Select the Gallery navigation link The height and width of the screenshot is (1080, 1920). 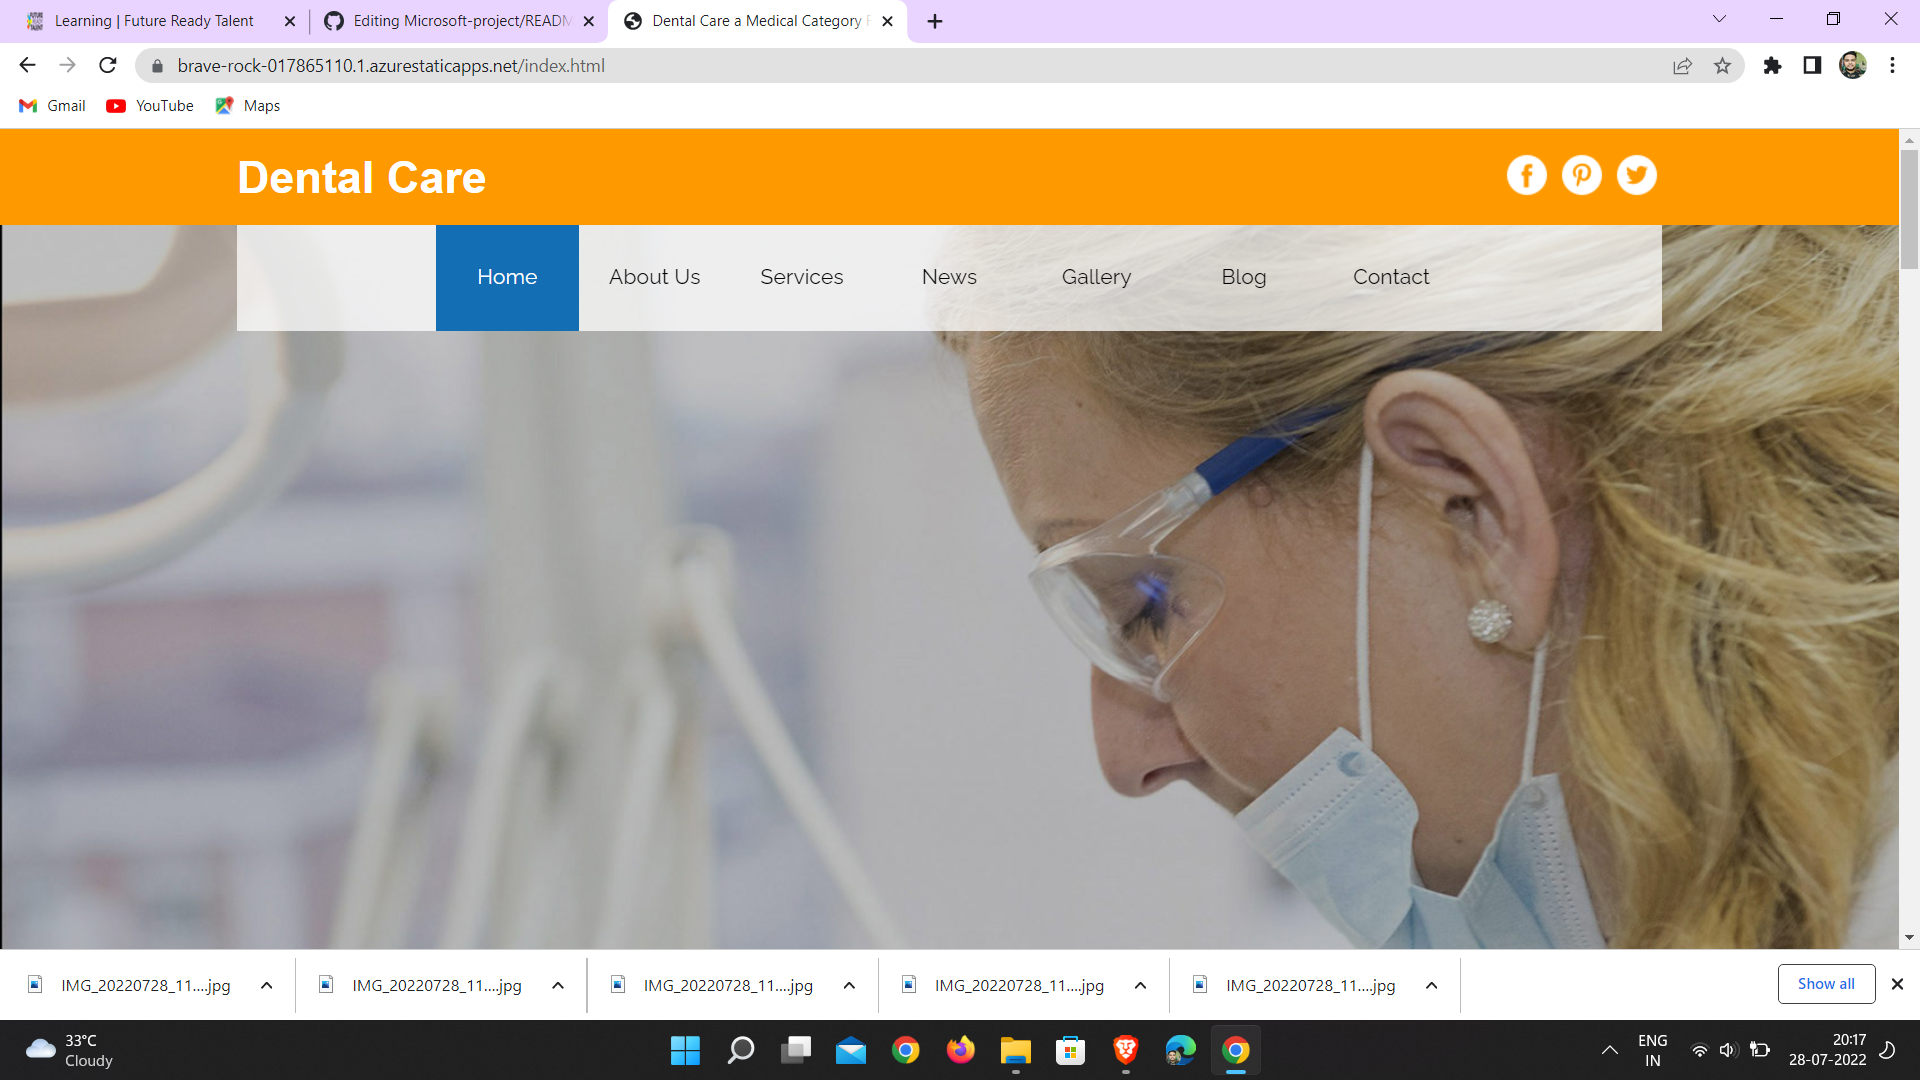(x=1096, y=277)
